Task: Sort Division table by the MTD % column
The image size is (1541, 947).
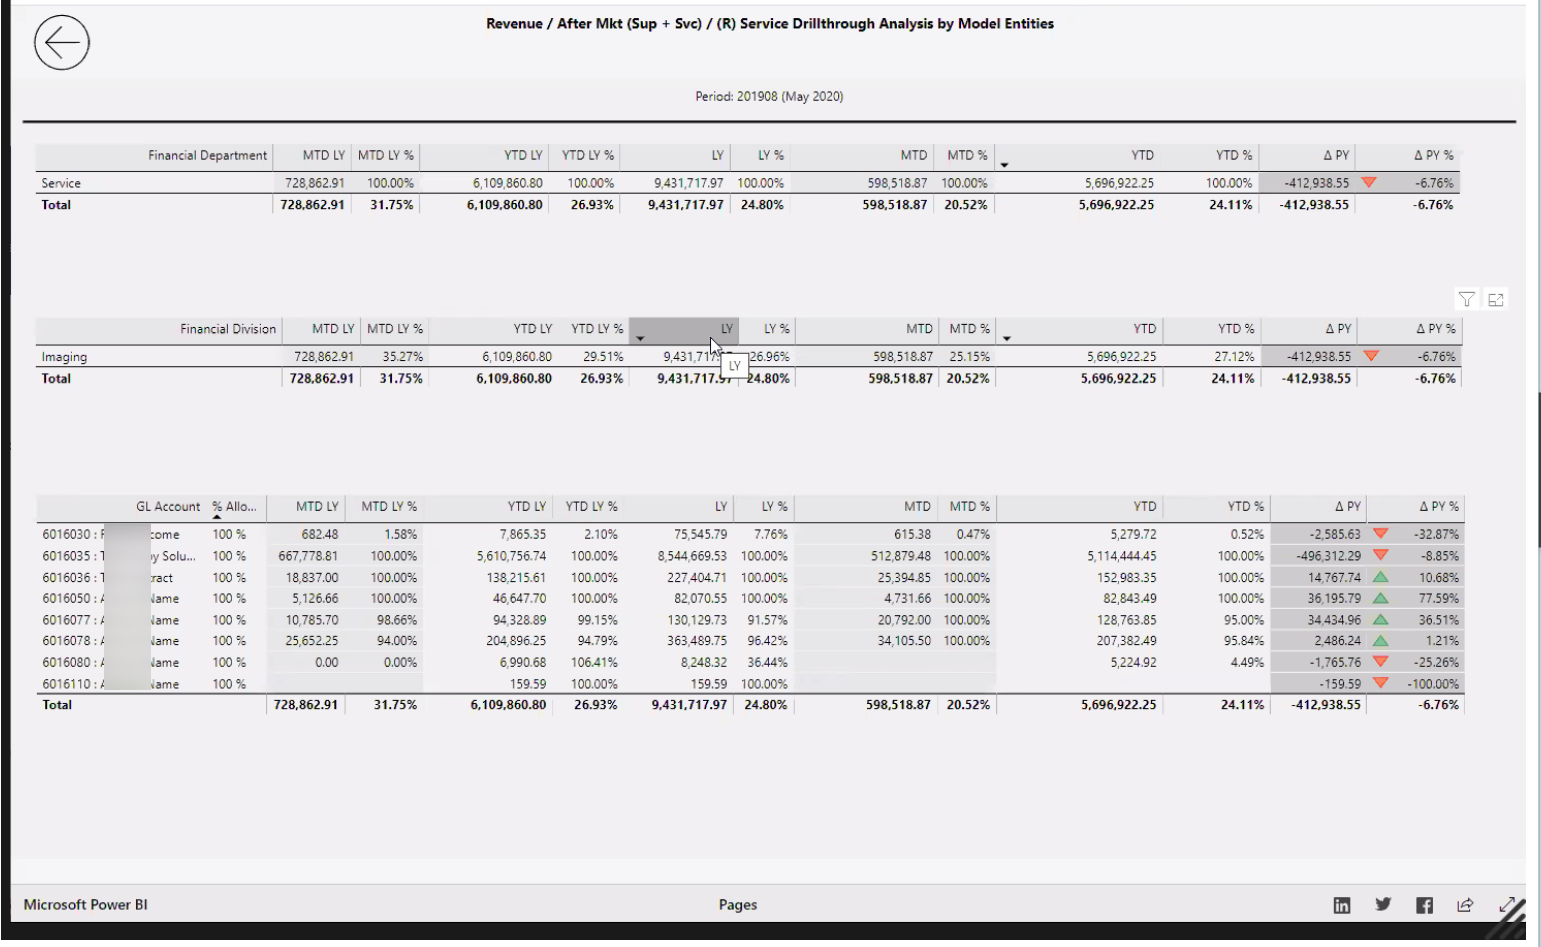Action: (x=968, y=329)
